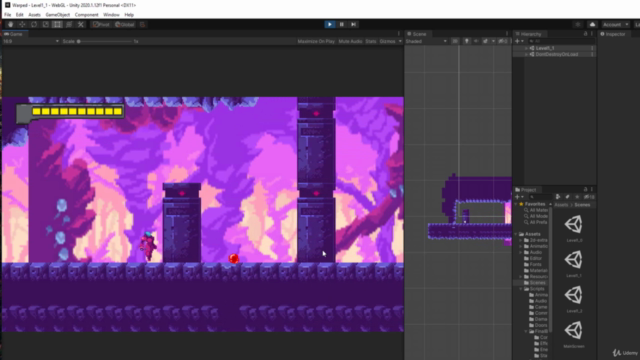640x360 pixels.
Task: Toggle the Hierarchy panel lock icon
Action: click(585, 34)
